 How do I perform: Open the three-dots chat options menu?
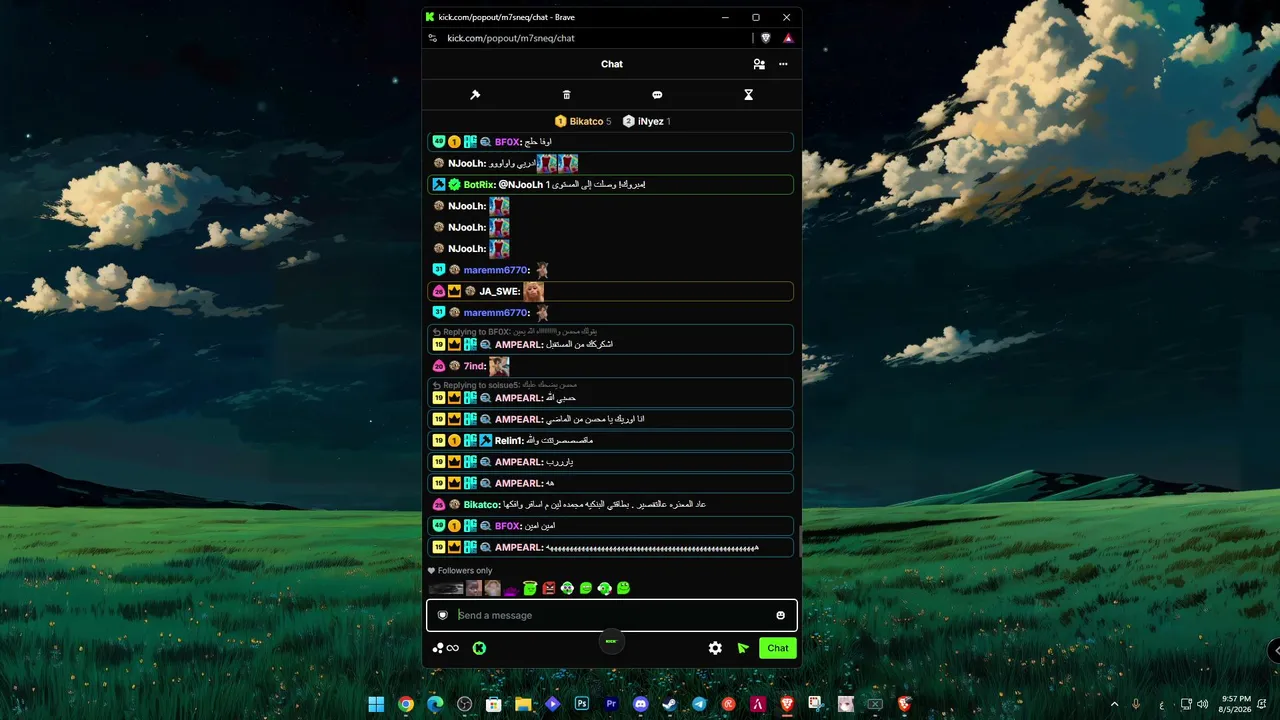(783, 64)
